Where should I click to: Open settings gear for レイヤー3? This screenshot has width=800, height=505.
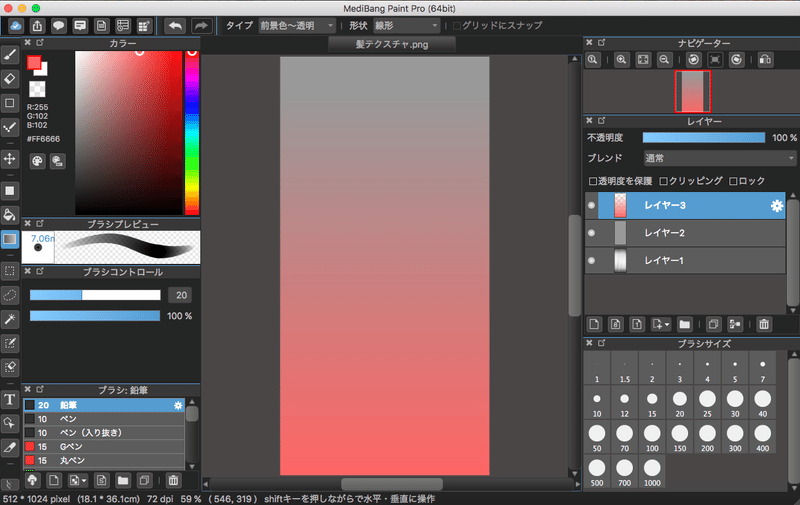[x=777, y=206]
